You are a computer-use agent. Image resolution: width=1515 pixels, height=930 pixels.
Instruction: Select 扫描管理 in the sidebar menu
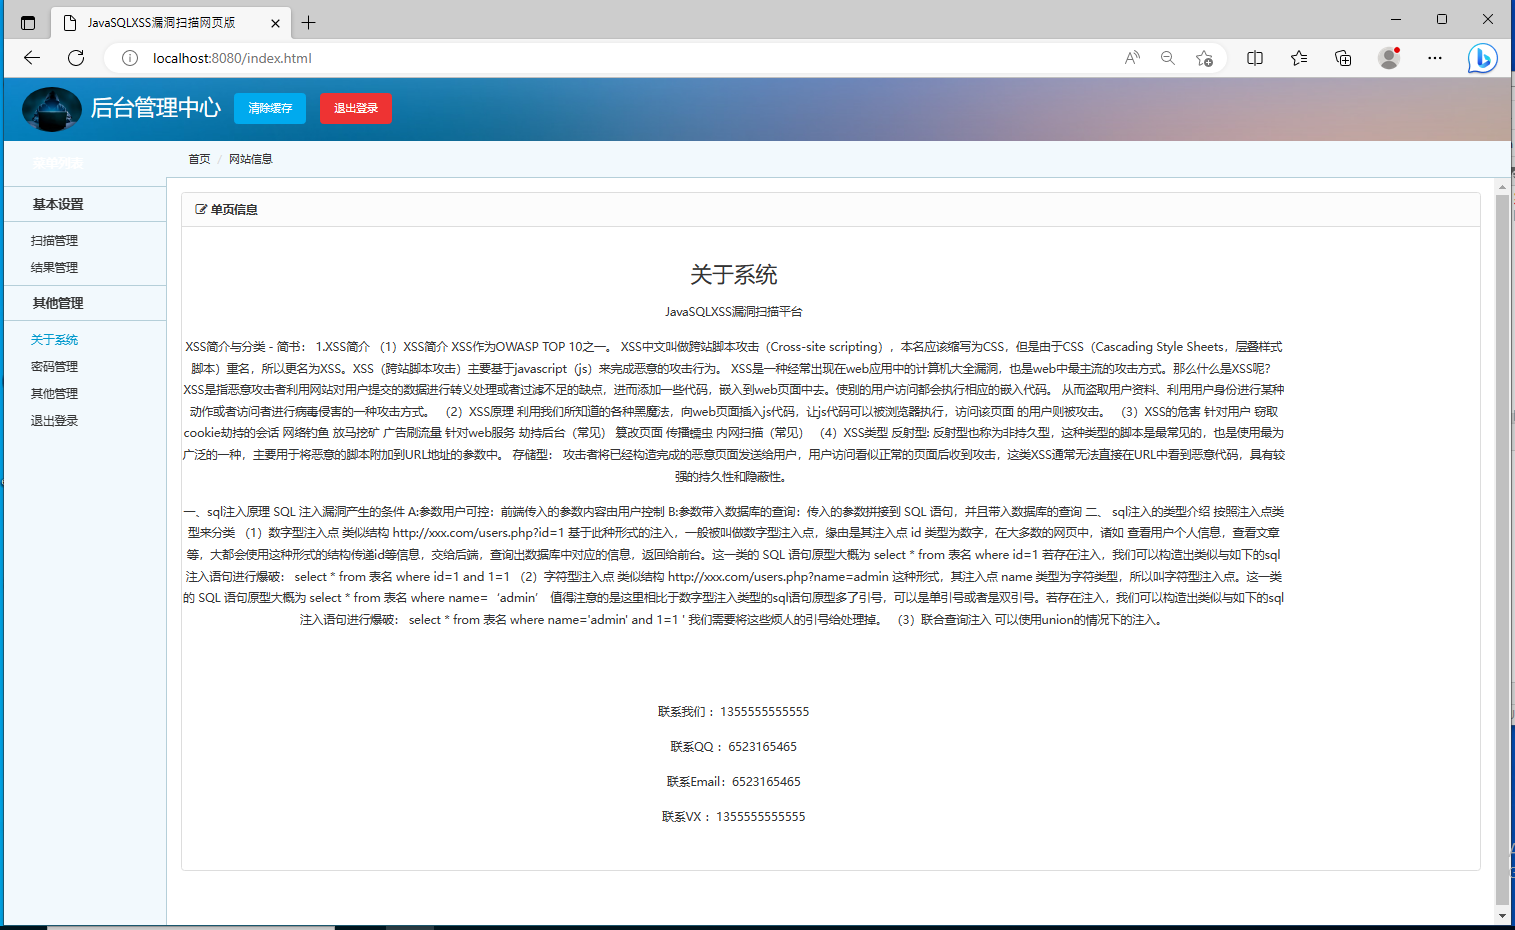coord(55,240)
